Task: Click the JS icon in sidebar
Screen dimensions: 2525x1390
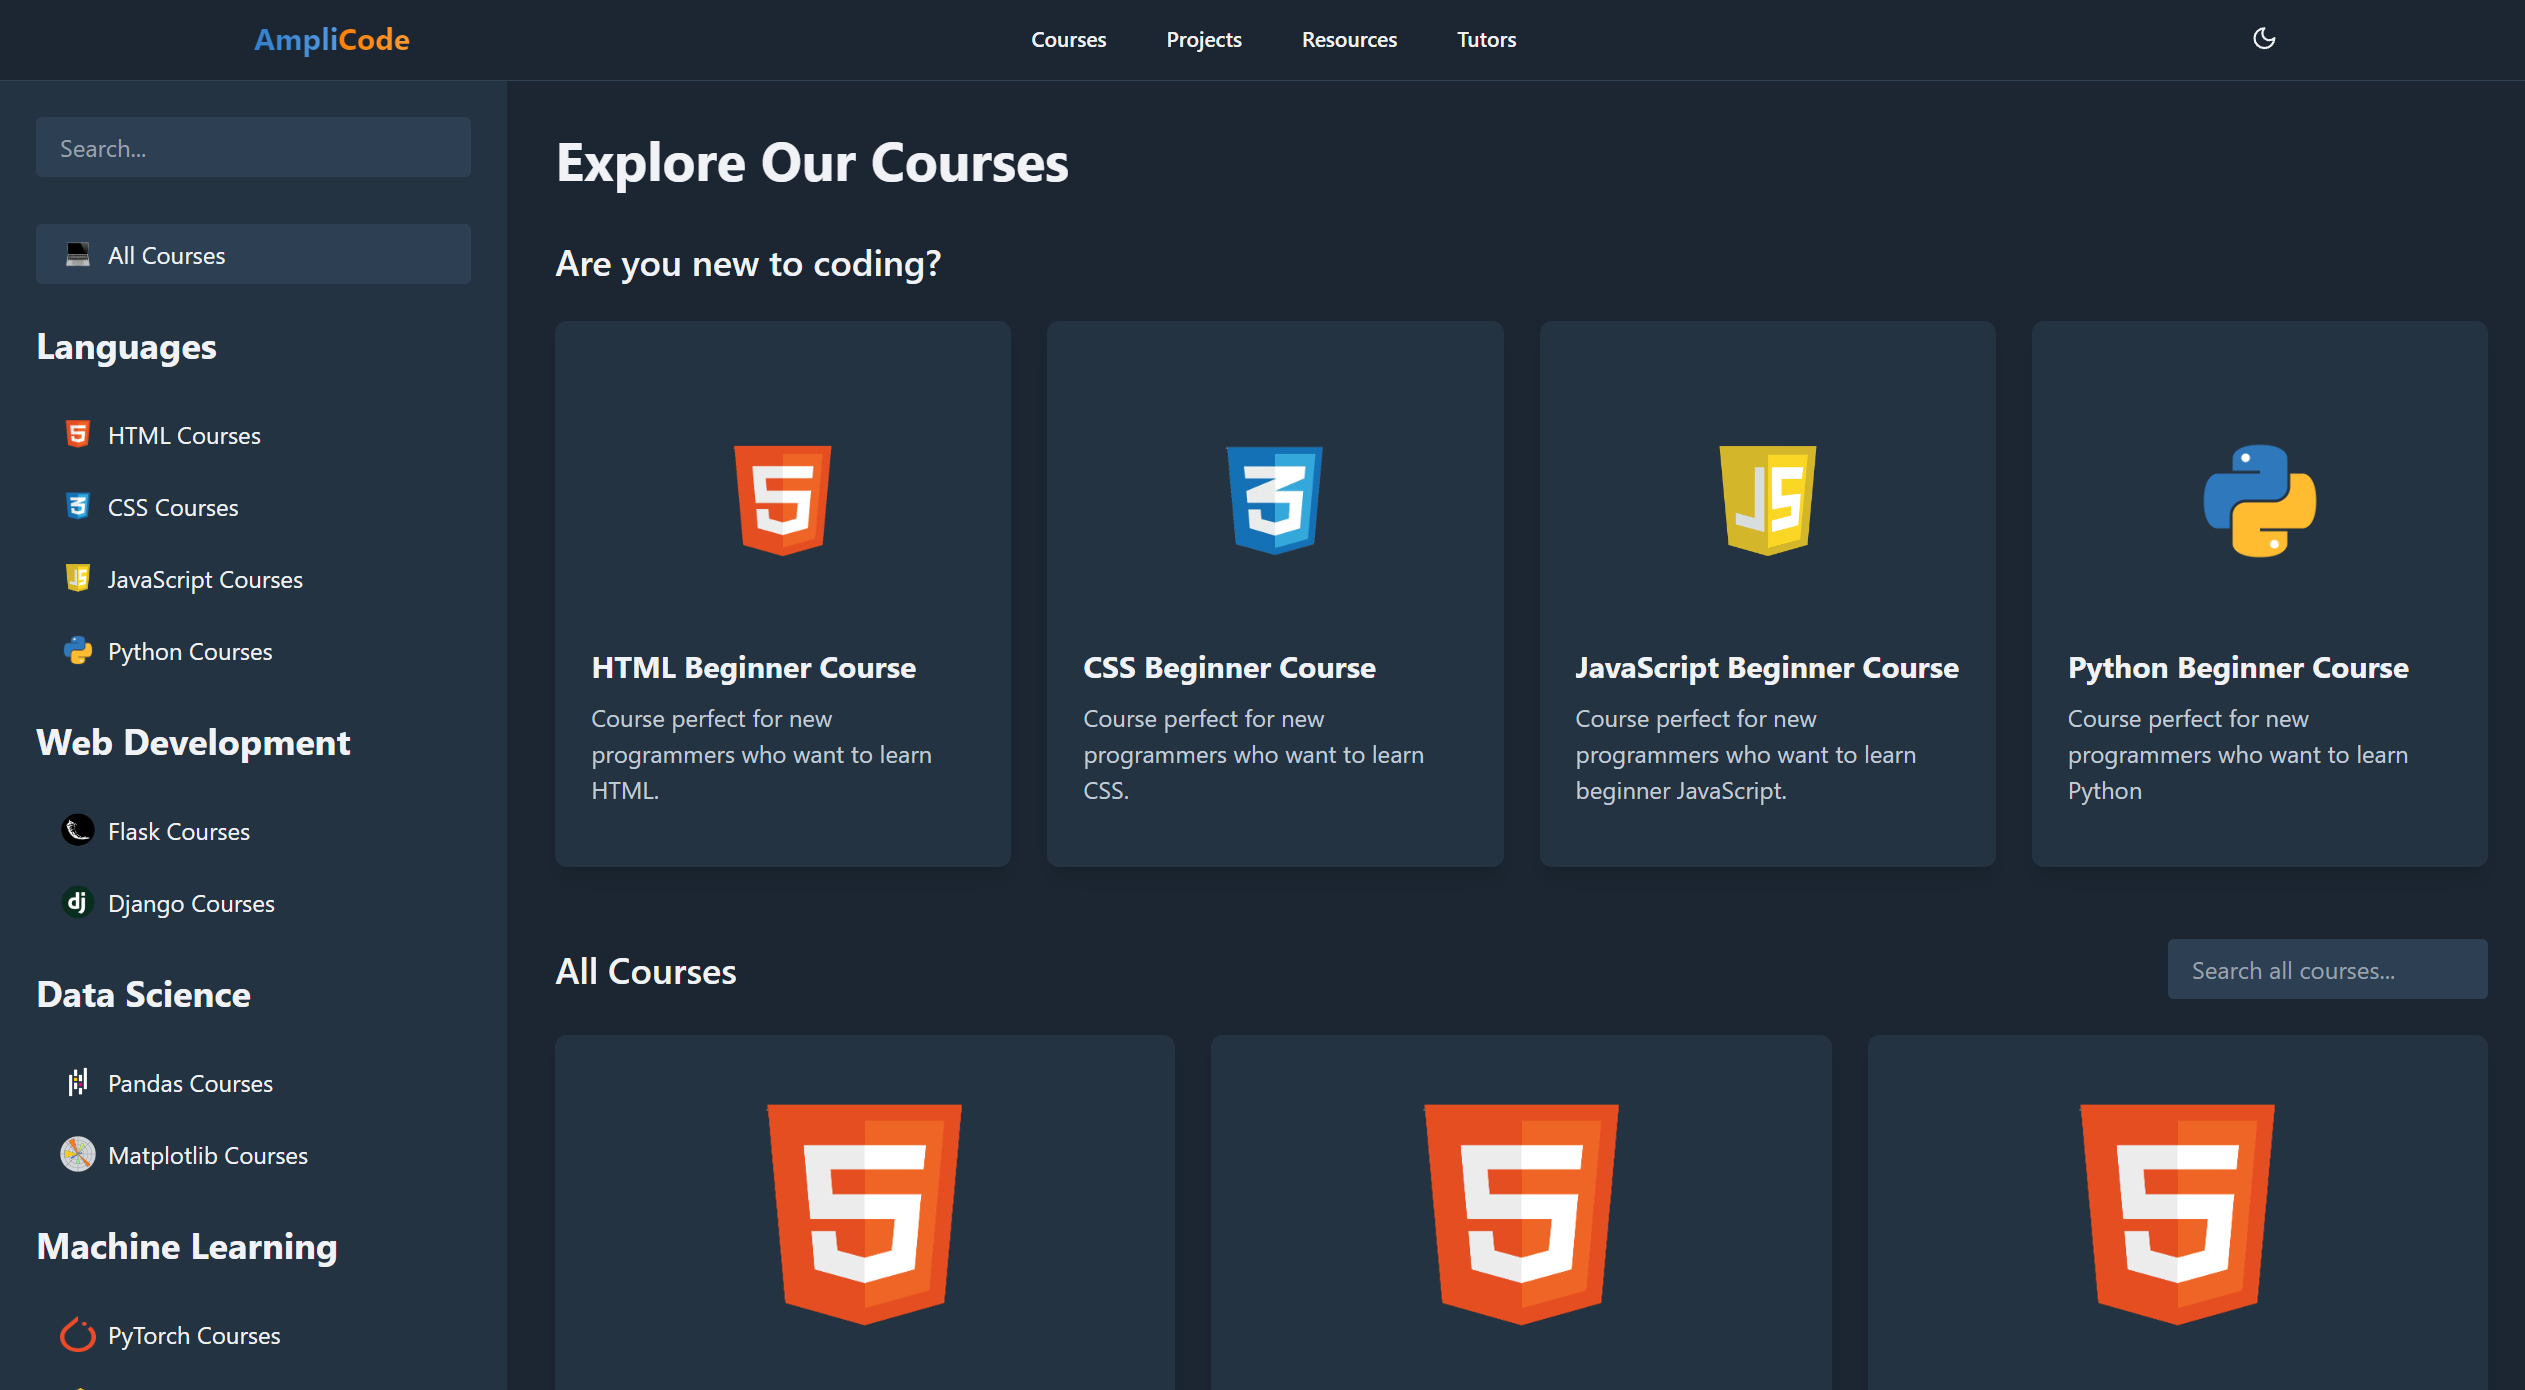Action: coord(78,578)
